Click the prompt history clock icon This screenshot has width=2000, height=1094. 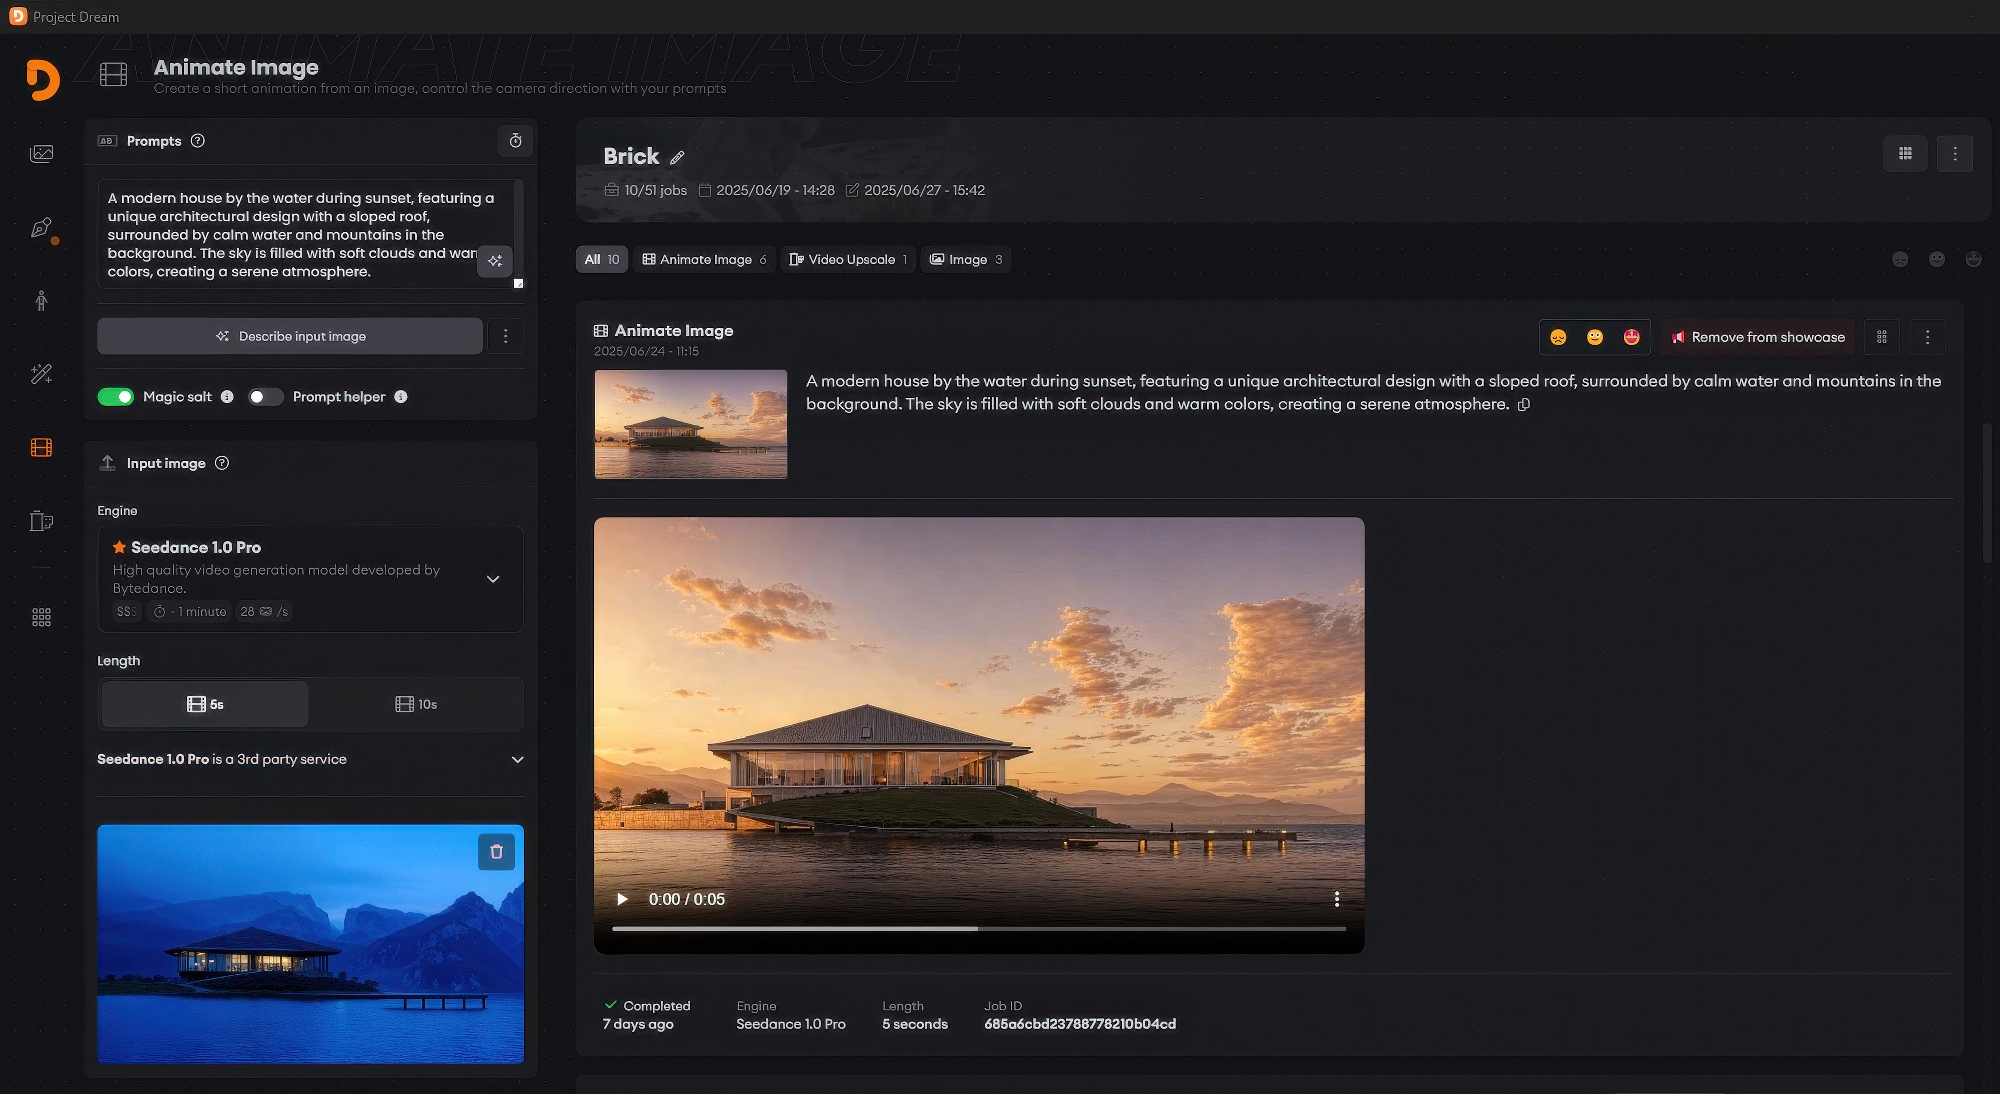point(515,141)
